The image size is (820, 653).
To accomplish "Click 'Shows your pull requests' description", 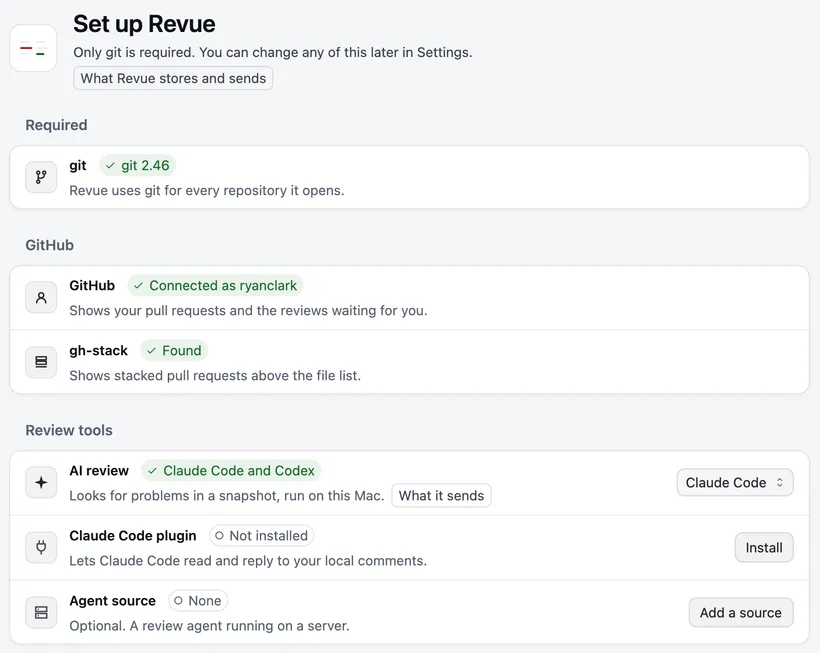I will [x=248, y=311].
